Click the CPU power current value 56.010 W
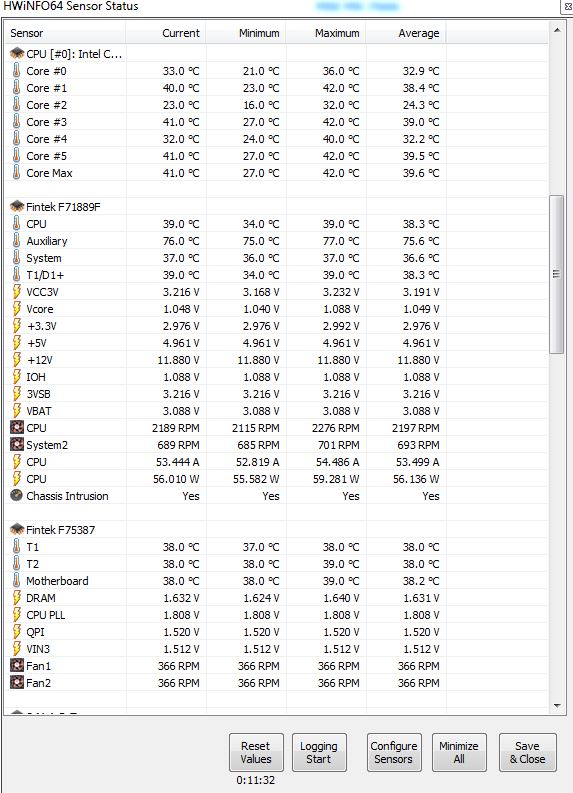Screen dimensions: 573x793 pos(177,479)
